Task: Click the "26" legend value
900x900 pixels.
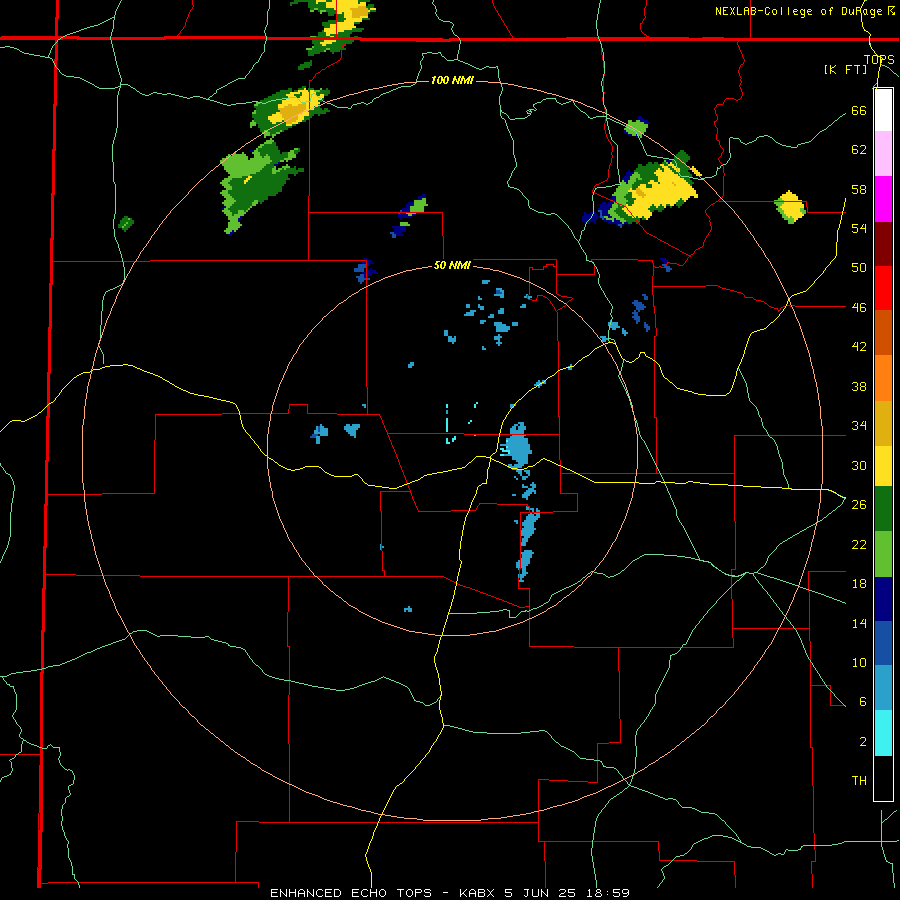Action: pos(859,505)
